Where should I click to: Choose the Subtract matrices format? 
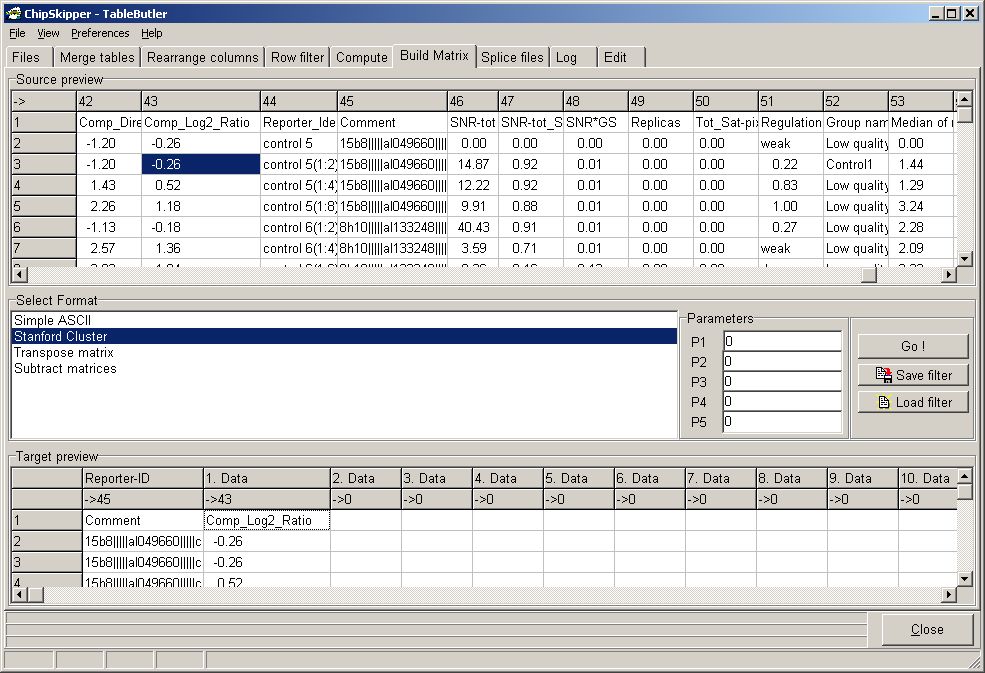[x=65, y=368]
